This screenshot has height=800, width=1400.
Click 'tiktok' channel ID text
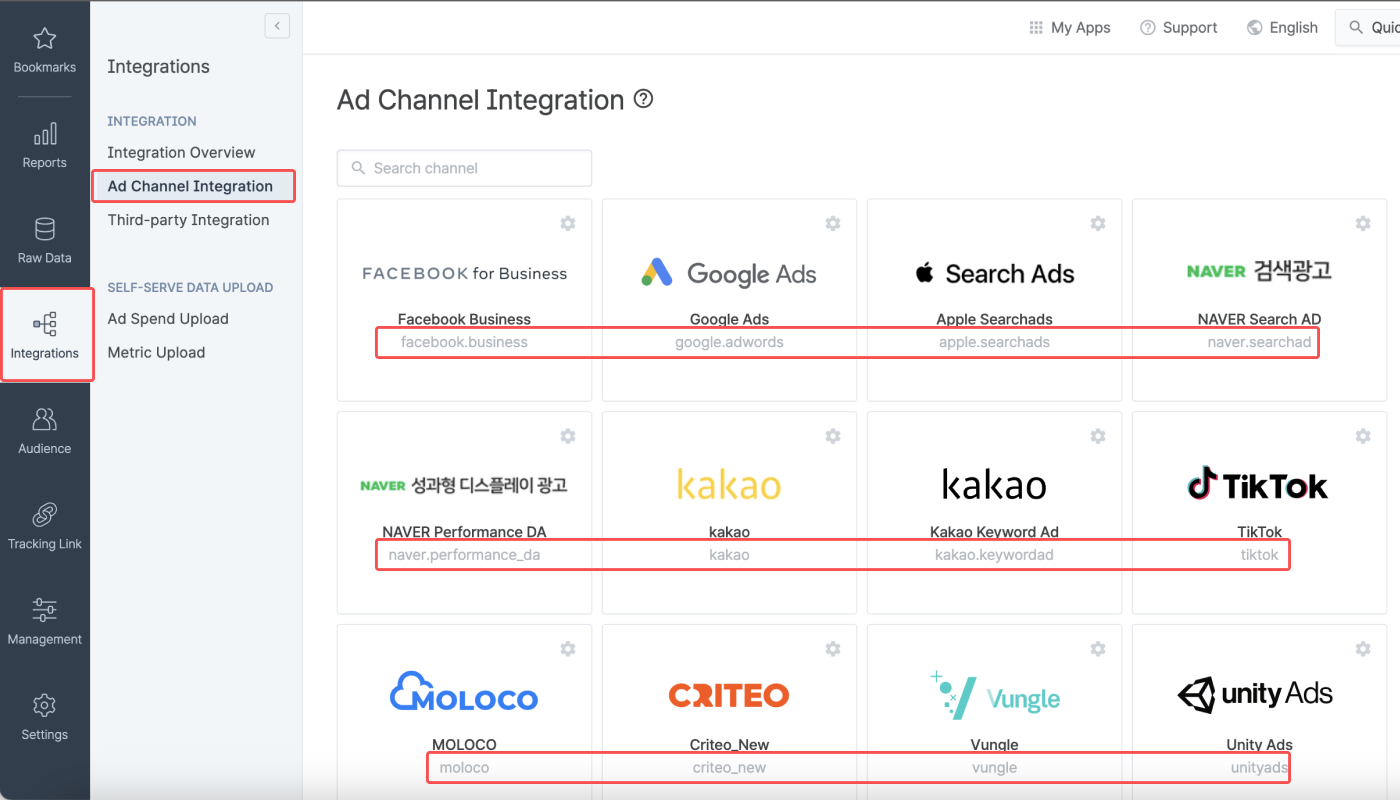(1259, 554)
